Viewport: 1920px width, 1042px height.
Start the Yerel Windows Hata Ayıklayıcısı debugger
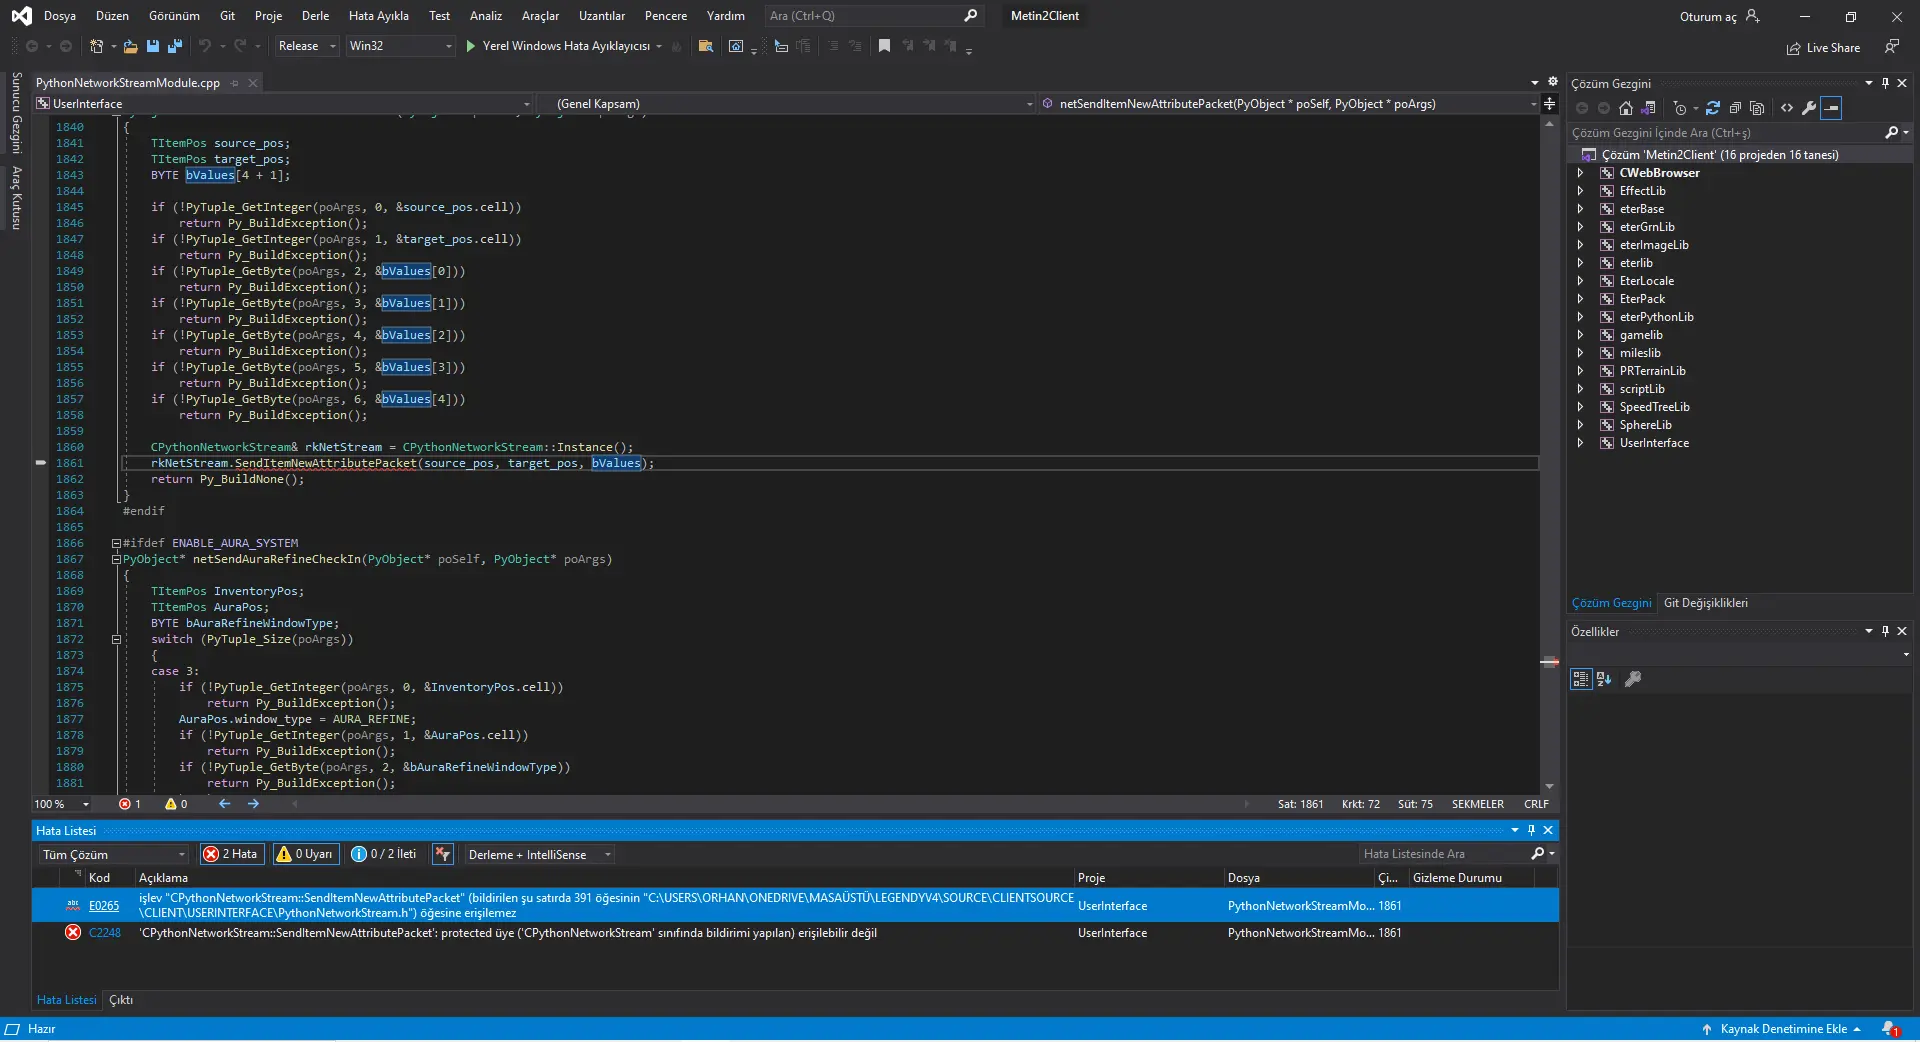click(x=558, y=46)
